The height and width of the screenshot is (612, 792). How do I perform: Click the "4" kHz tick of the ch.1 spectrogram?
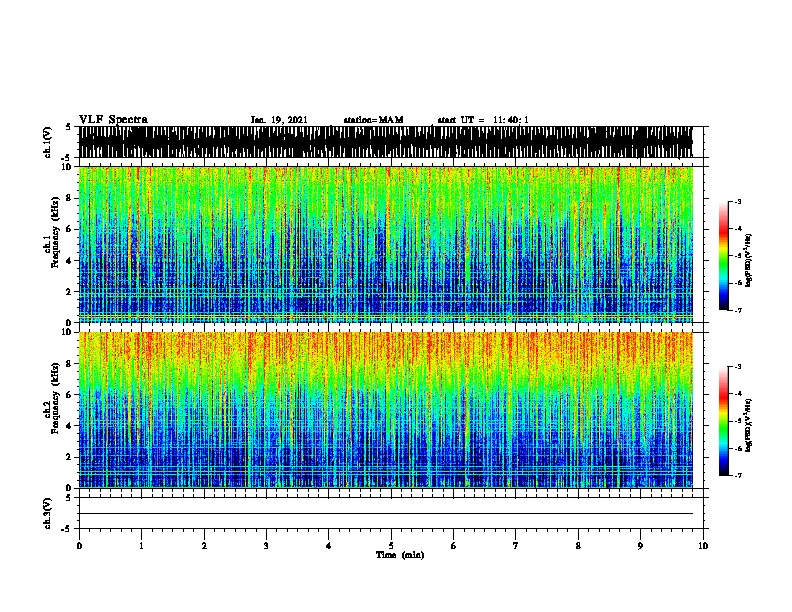click(70, 261)
